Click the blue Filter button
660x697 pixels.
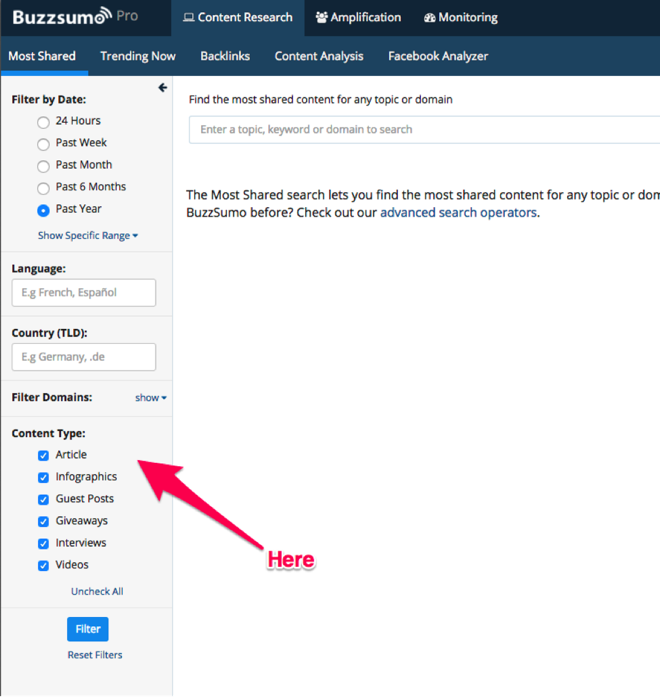pos(88,629)
